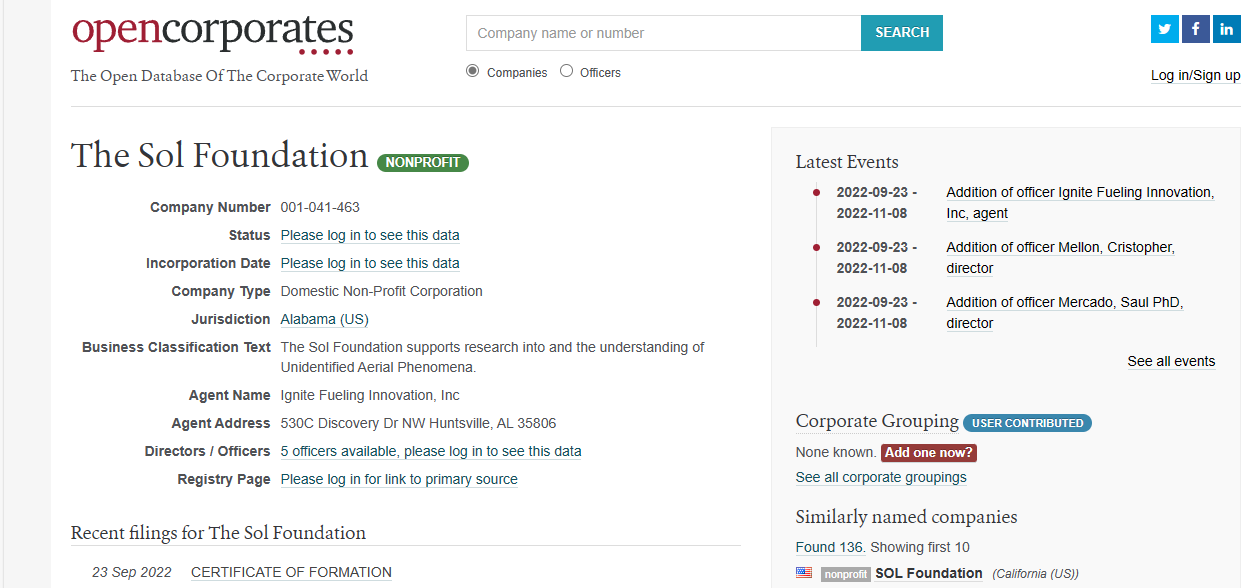Select the Officers radio button
Image resolution: width=1255 pixels, height=588 pixels.
(x=567, y=71)
